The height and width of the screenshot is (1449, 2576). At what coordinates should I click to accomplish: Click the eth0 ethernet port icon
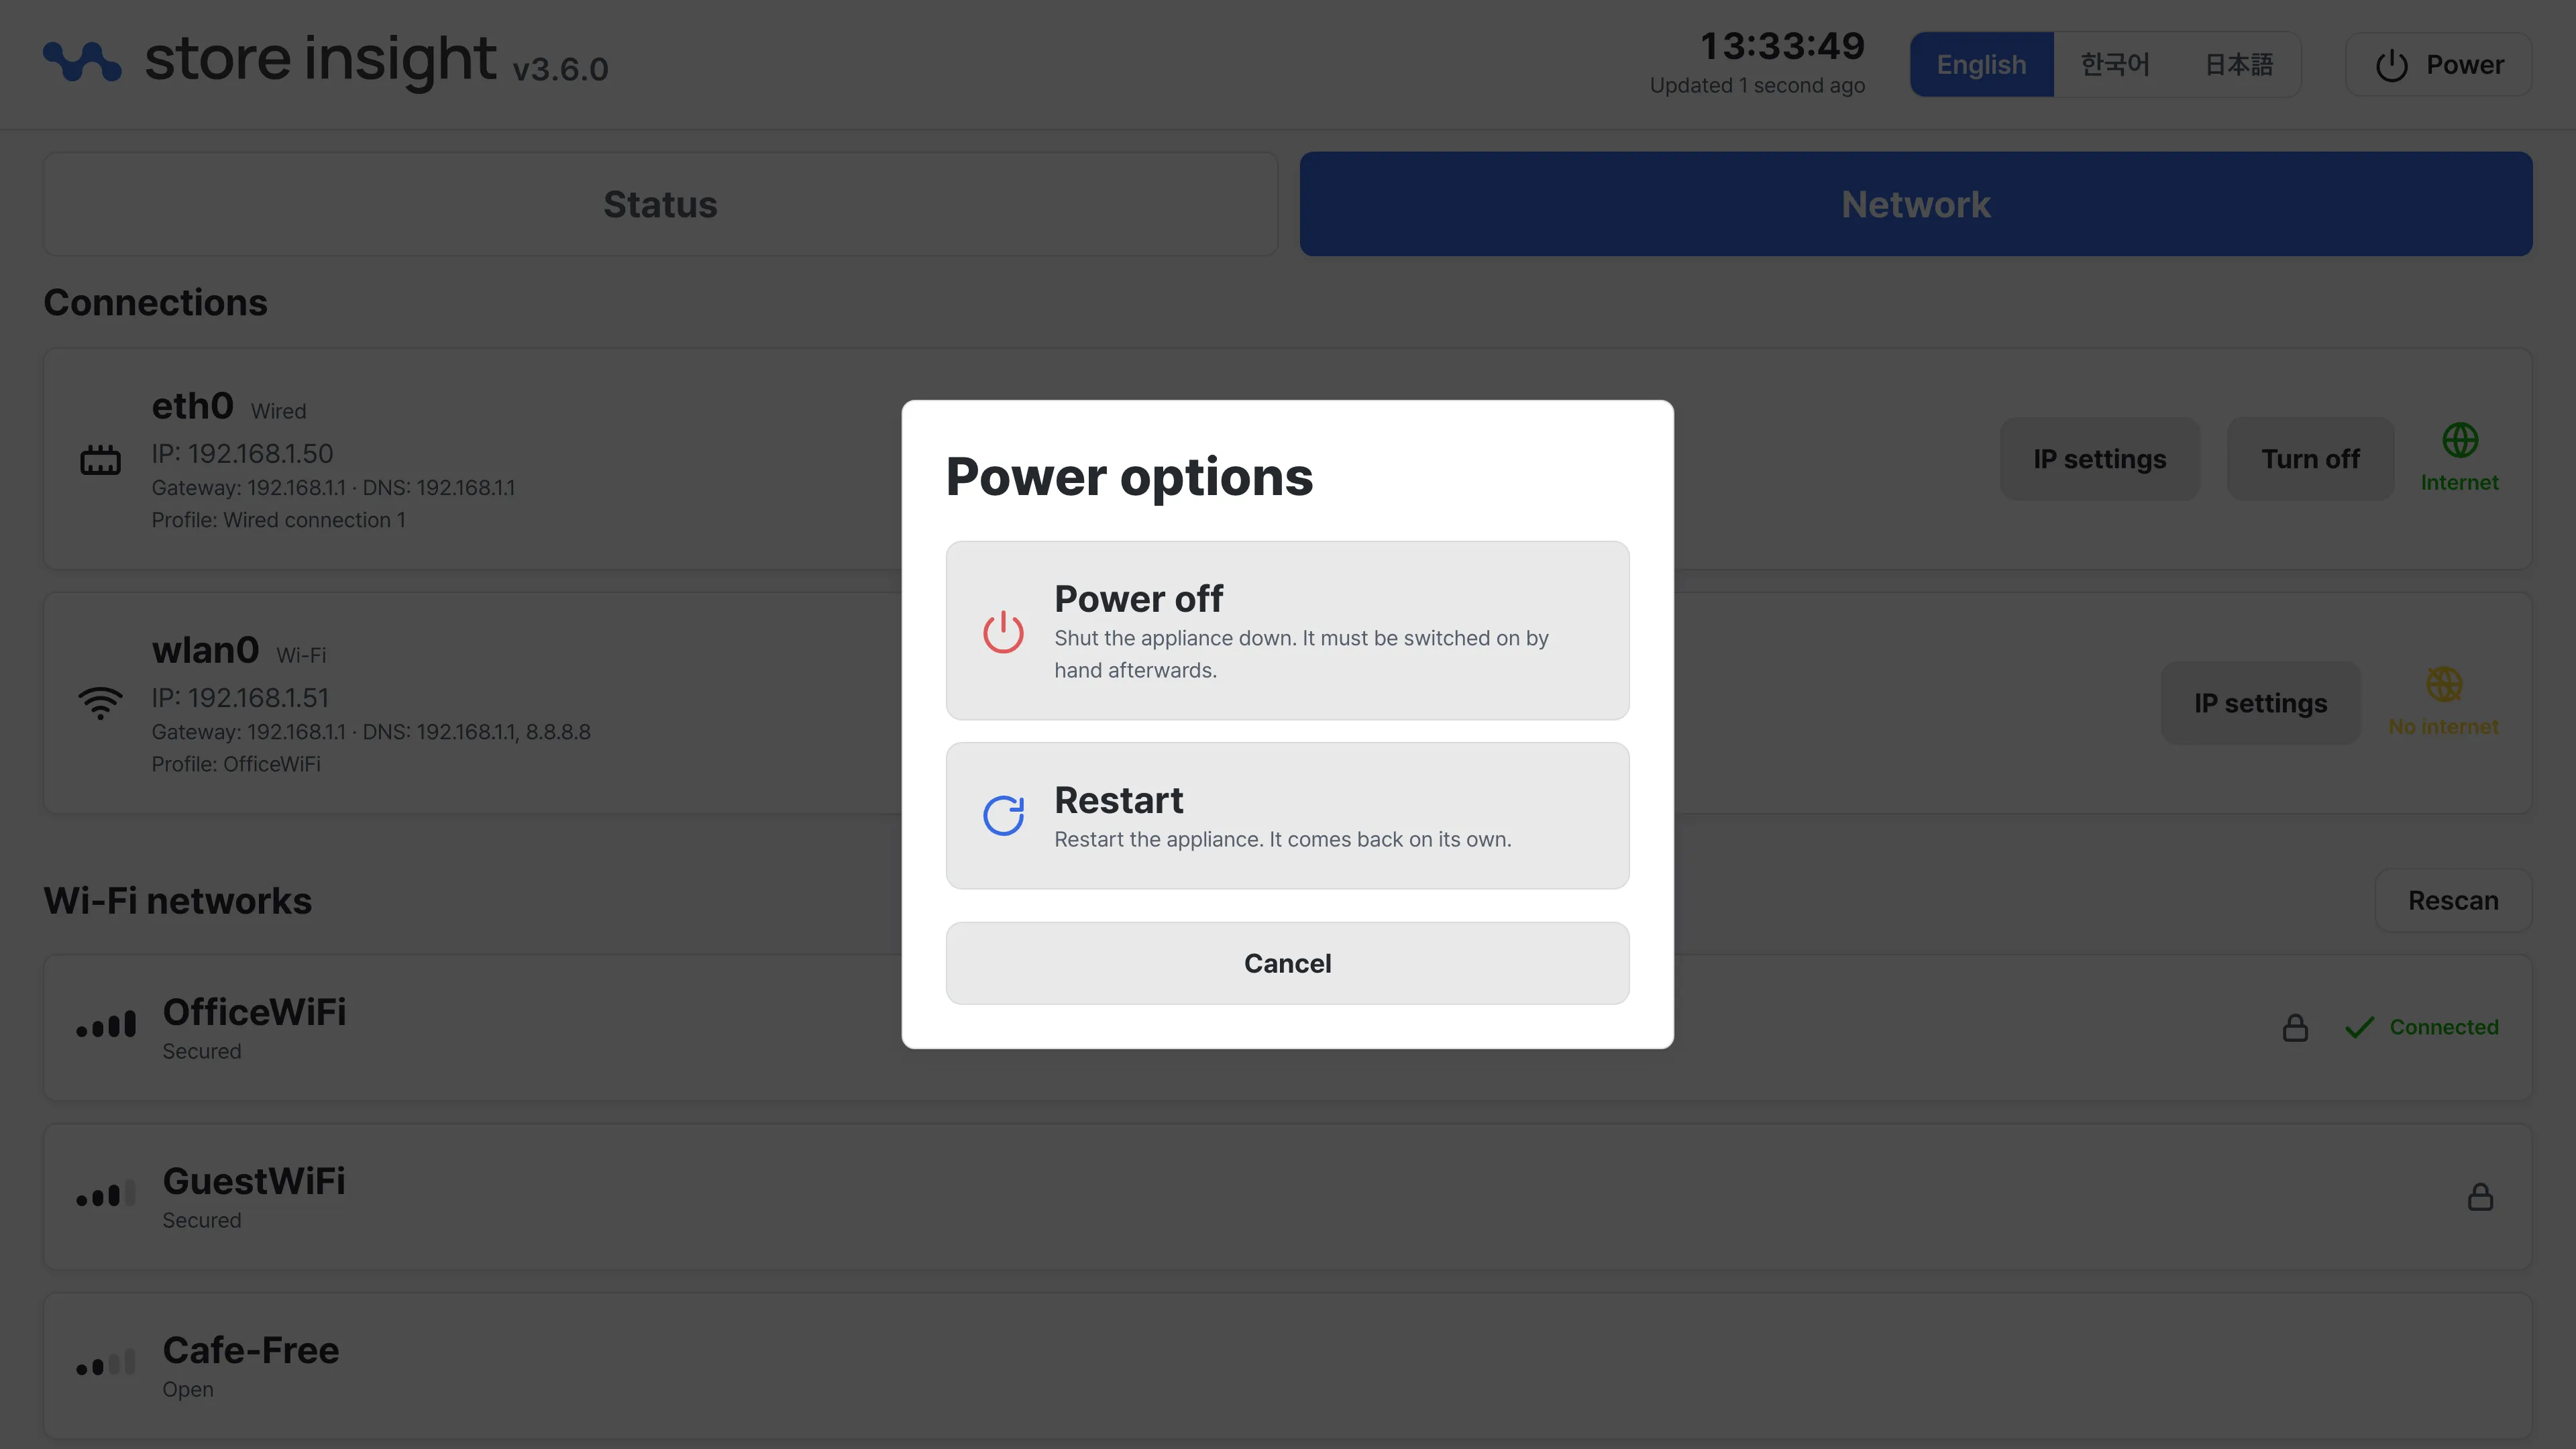coord(100,459)
